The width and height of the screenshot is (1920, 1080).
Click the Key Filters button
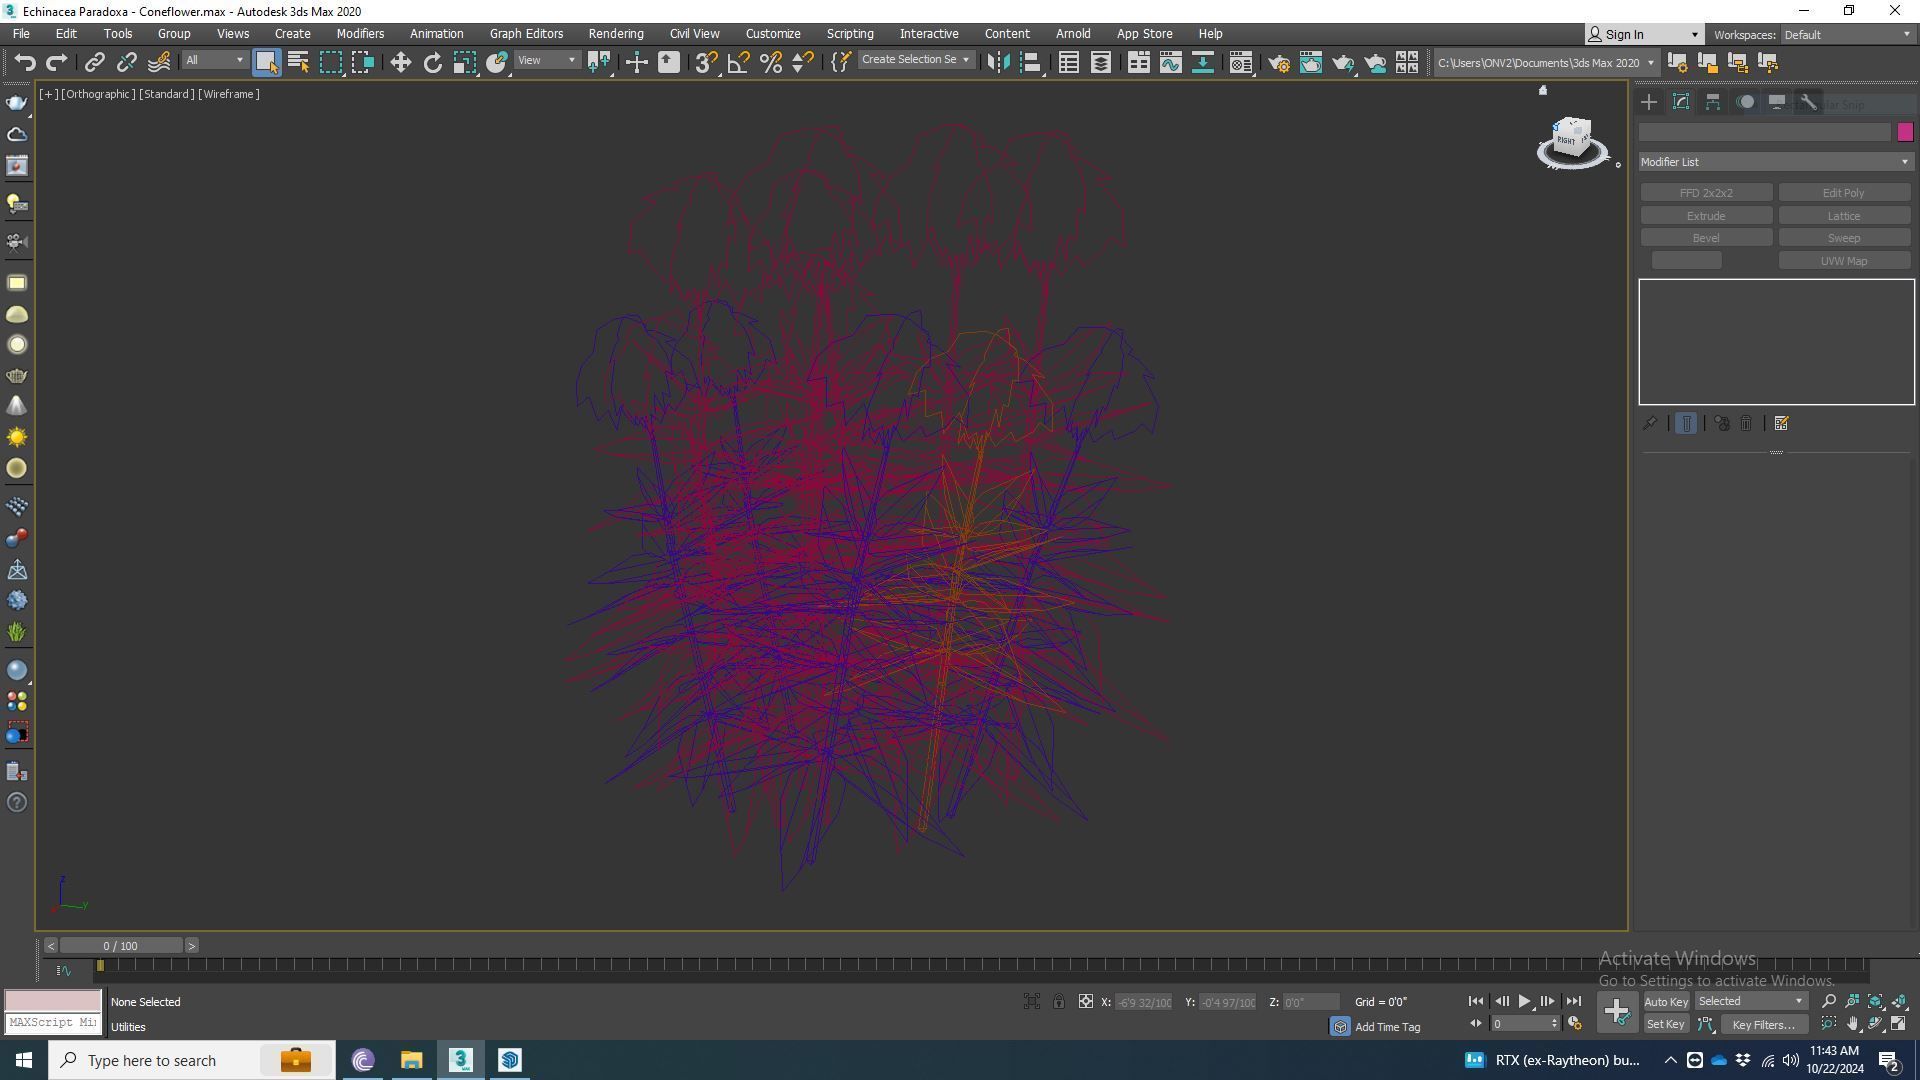pyautogui.click(x=1763, y=1024)
